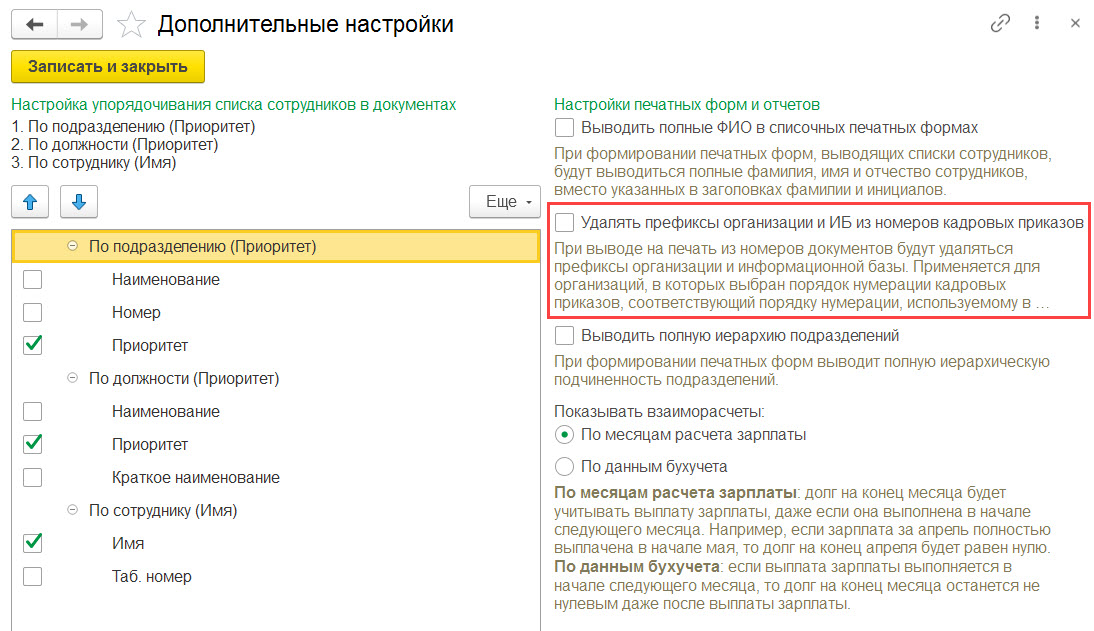
Task: Select the Краткое наименование tree row
Action: 276,477
